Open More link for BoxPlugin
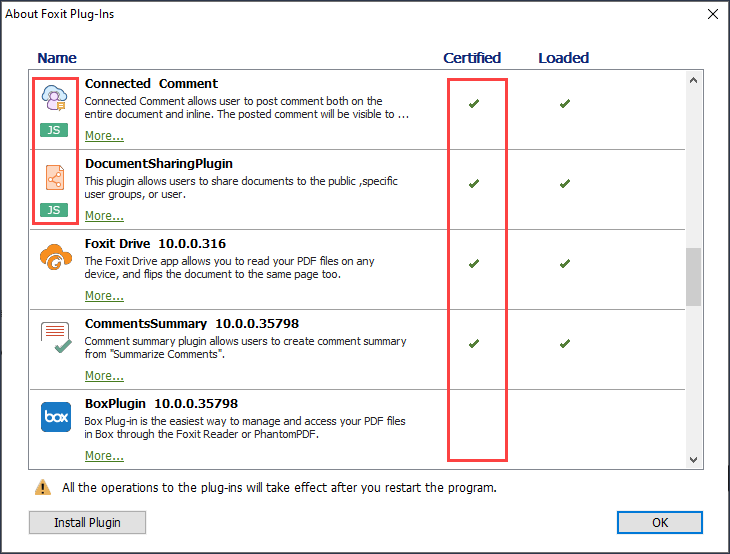 coord(104,456)
